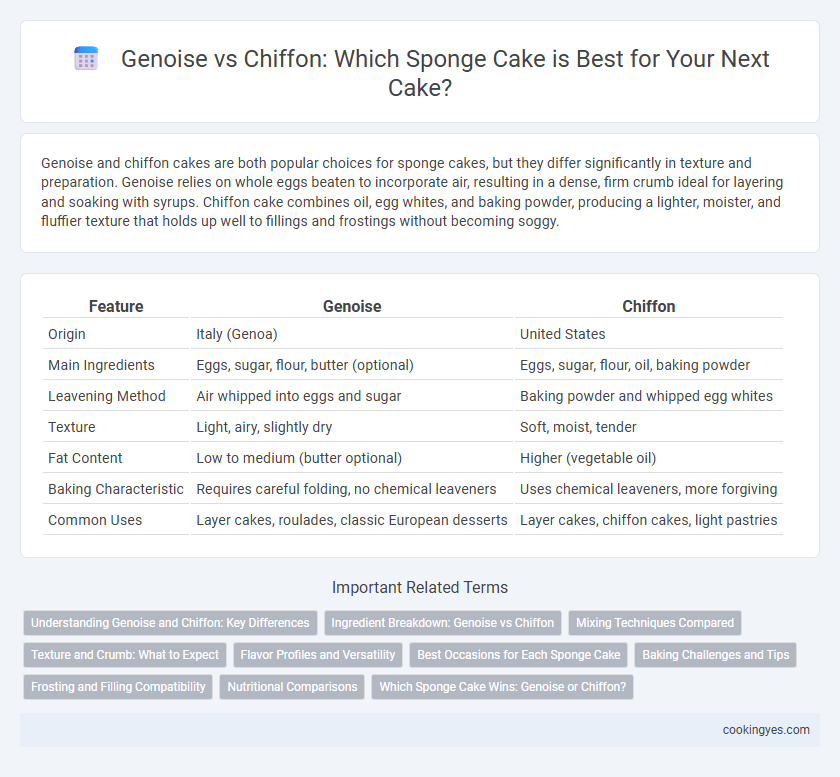This screenshot has height=777, width=840.
Task: Click the 'Higher (vegetable oil)' table cell
Action: [x=588, y=458]
